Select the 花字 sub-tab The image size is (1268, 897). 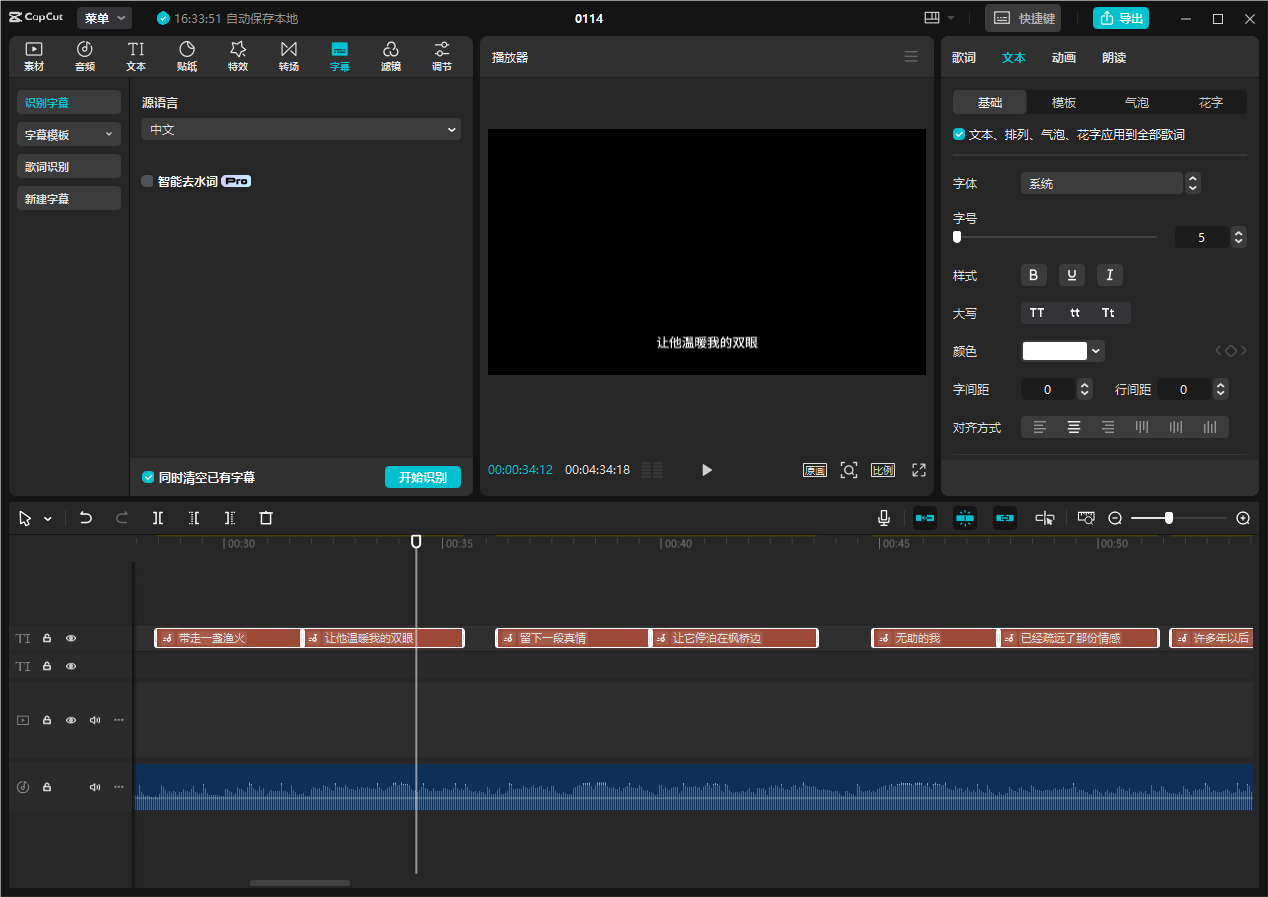tap(1210, 102)
